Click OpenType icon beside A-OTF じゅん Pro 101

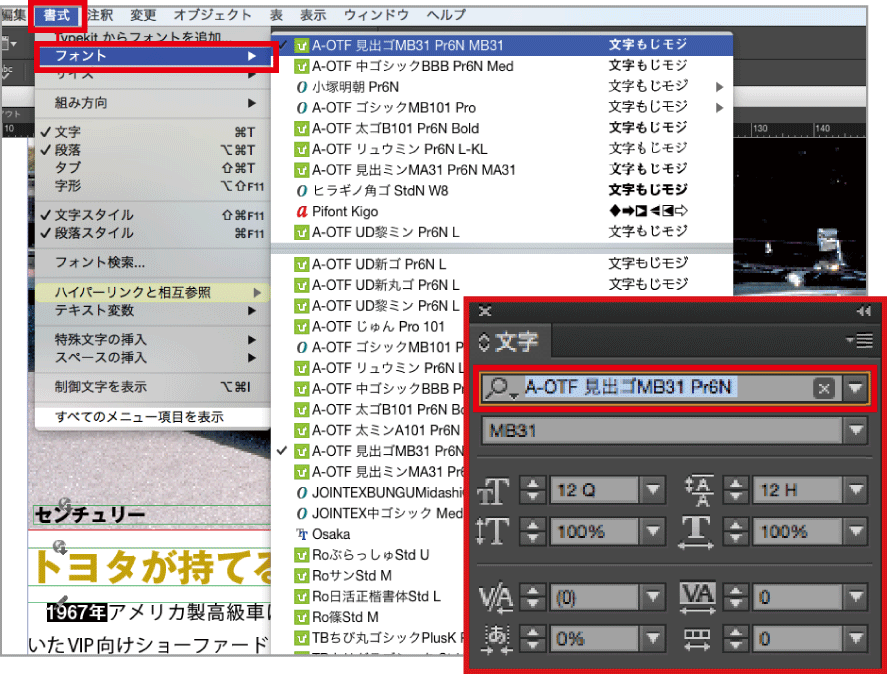(x=302, y=327)
